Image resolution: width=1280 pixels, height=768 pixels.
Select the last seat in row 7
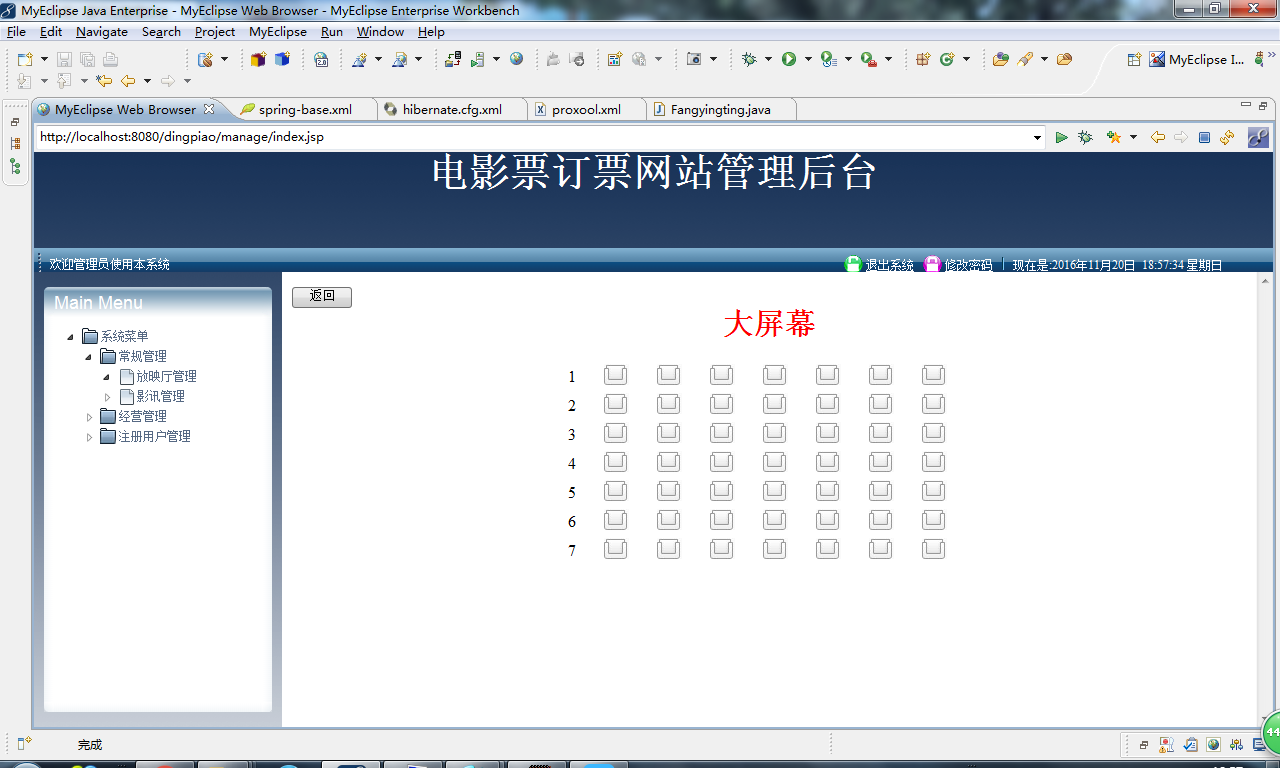(933, 550)
